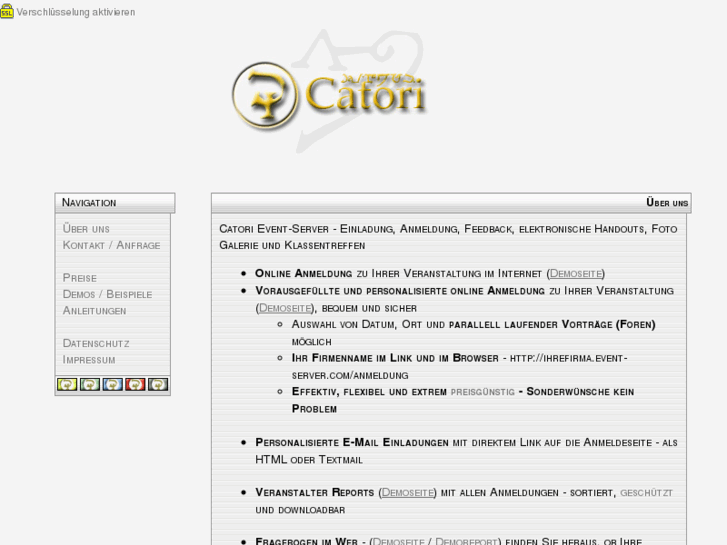The width and height of the screenshot is (727, 545).
Task: Click the 'Effektiv, flexibel und extrem' text
Action: 369,392
